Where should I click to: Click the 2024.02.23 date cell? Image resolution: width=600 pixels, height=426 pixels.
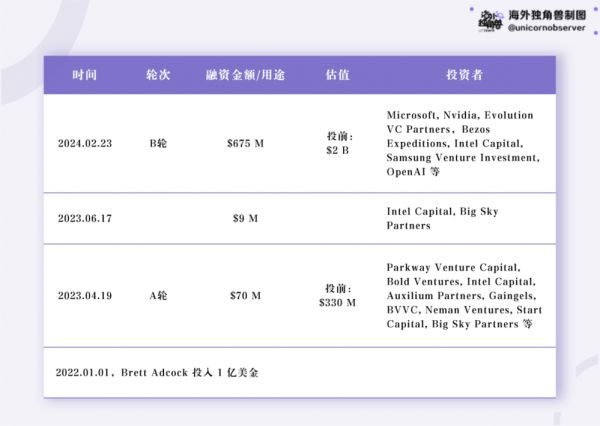(85, 143)
